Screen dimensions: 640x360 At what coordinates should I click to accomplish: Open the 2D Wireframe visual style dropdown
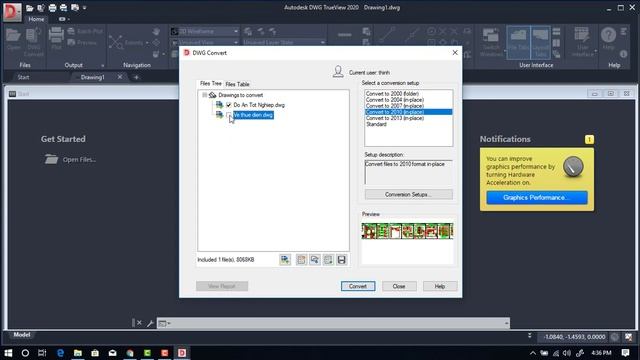click(x=204, y=31)
